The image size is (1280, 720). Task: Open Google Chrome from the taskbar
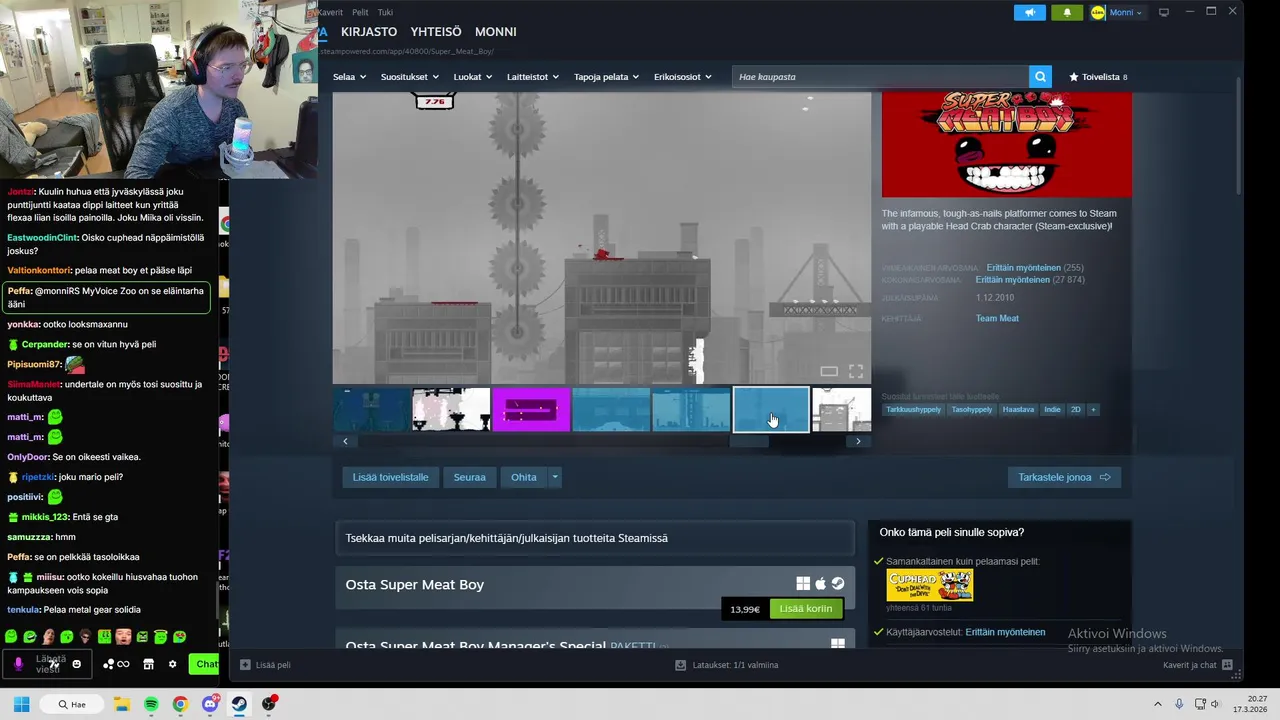pos(180,704)
